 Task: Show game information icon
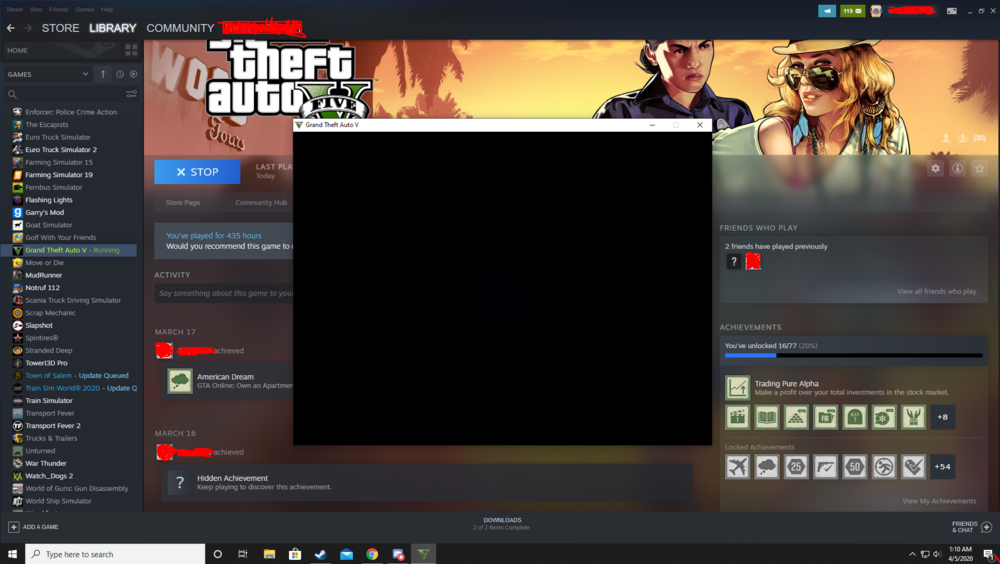point(957,168)
